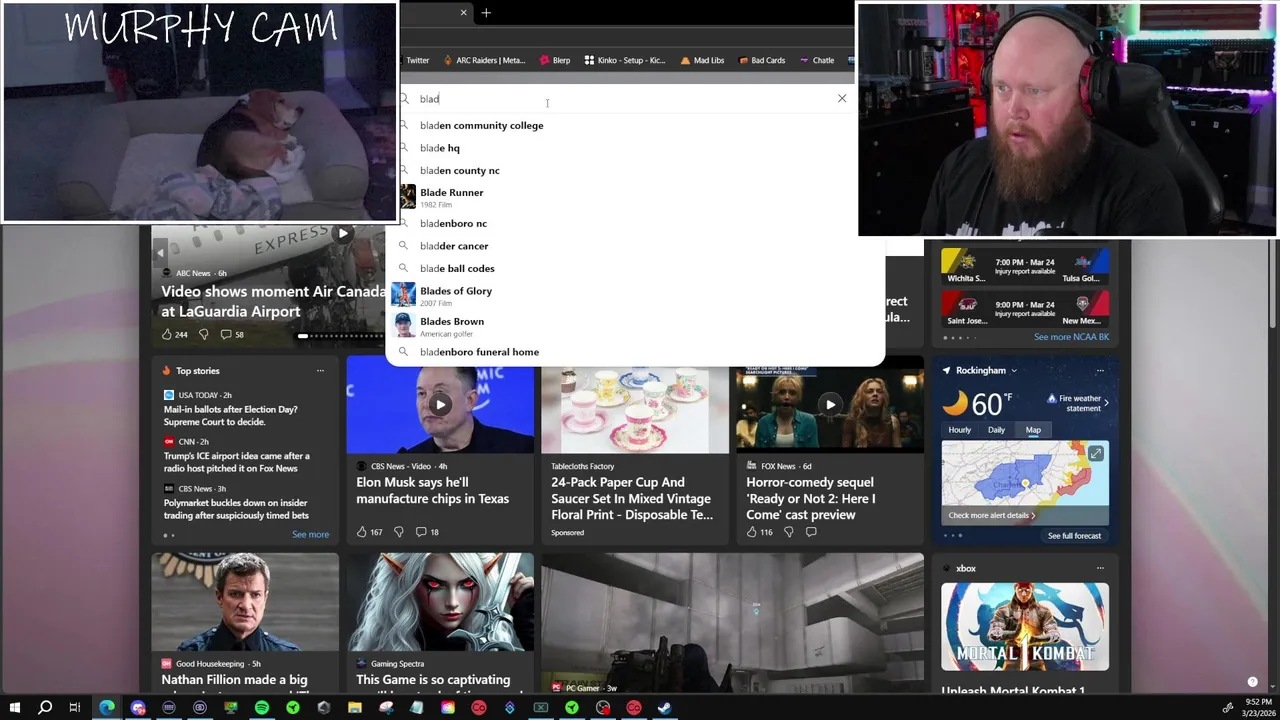Open the Mortal Kombat 1 Xbox thumbnail

[1025, 627]
